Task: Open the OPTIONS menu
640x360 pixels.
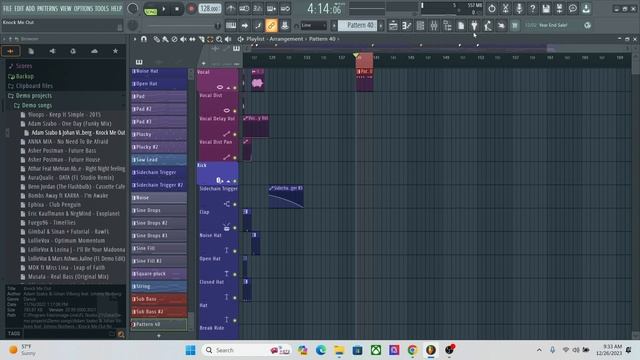Action: click(x=83, y=8)
